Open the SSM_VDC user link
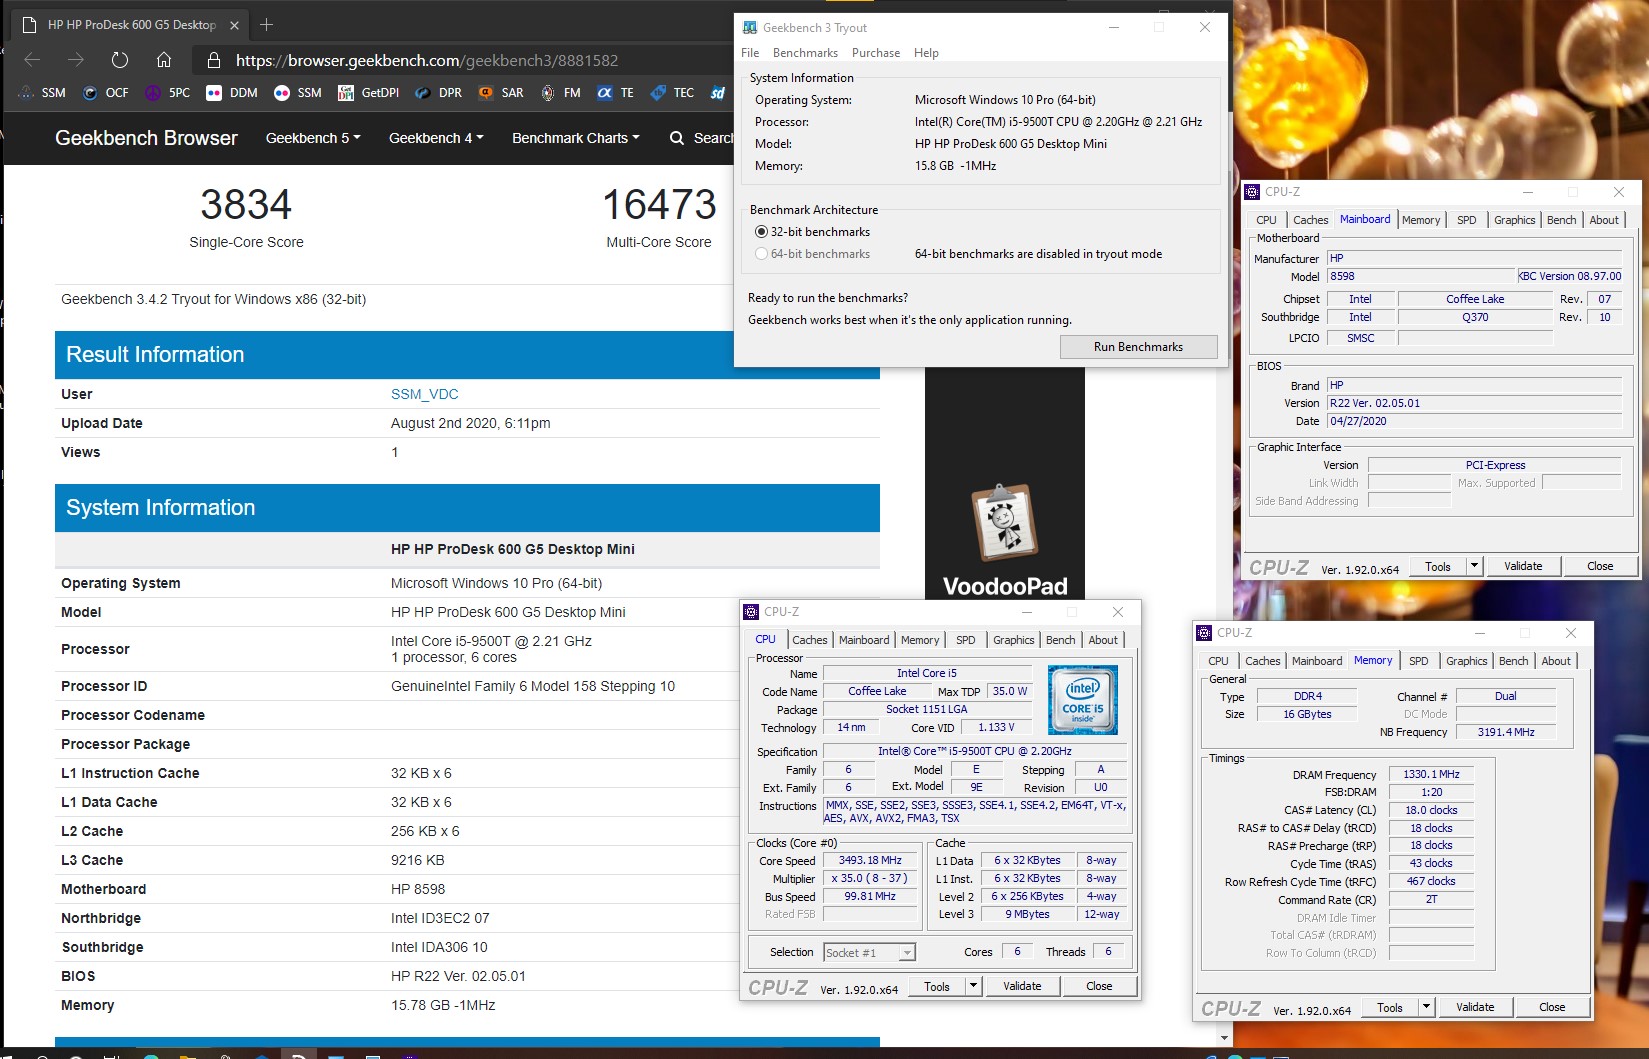The height and width of the screenshot is (1059, 1649). click(x=424, y=394)
